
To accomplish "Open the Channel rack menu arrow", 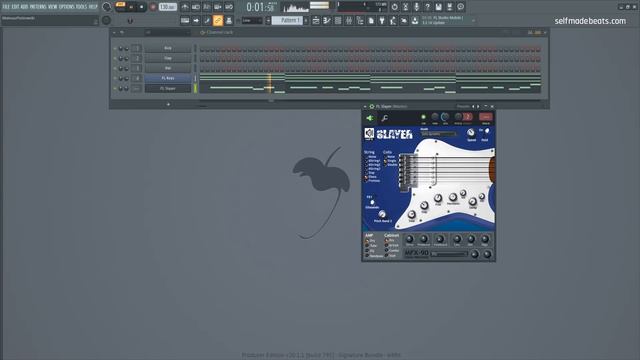I will [114, 33].
